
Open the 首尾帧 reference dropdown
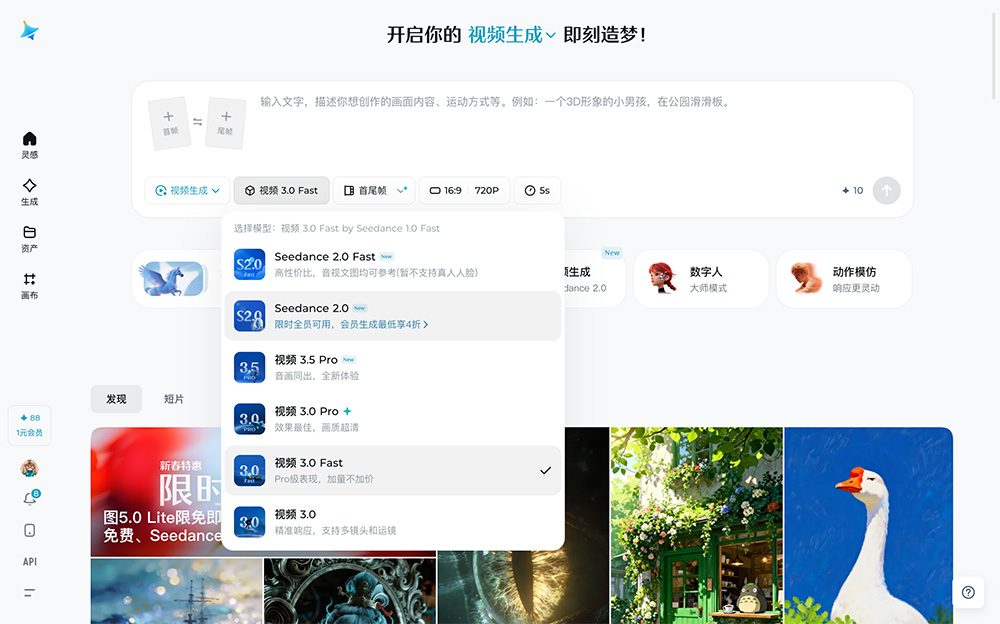click(374, 190)
